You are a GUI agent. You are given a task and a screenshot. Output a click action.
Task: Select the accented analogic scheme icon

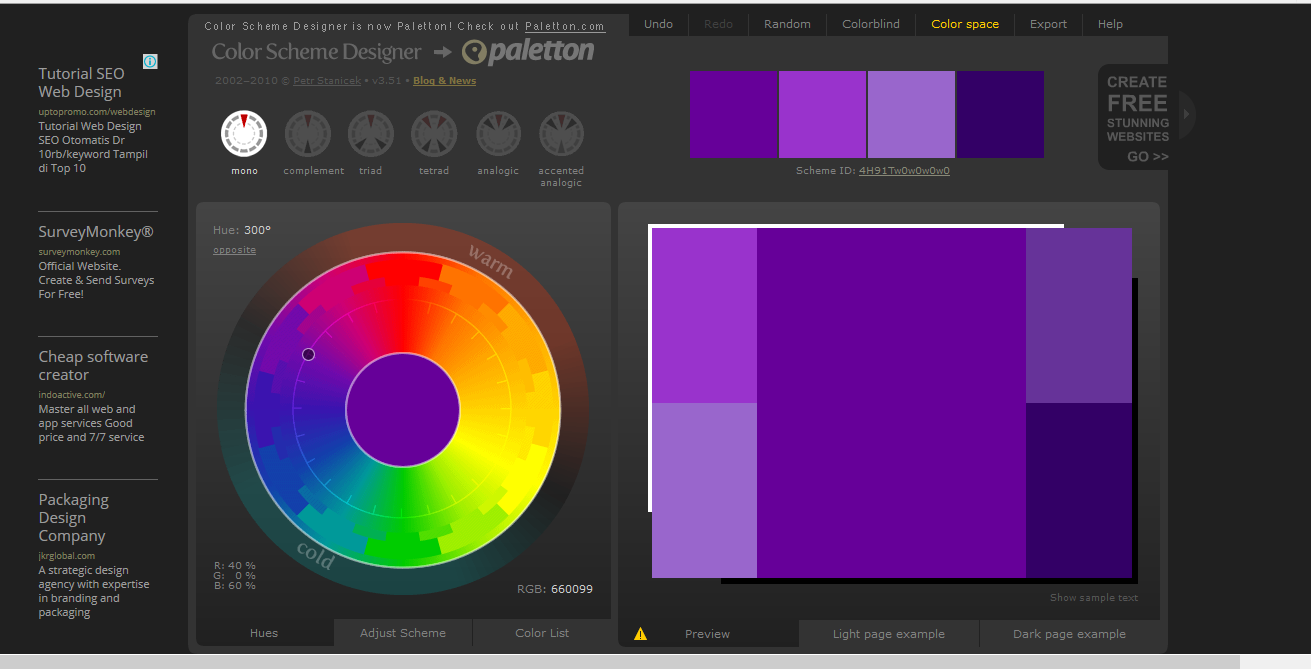(x=561, y=134)
